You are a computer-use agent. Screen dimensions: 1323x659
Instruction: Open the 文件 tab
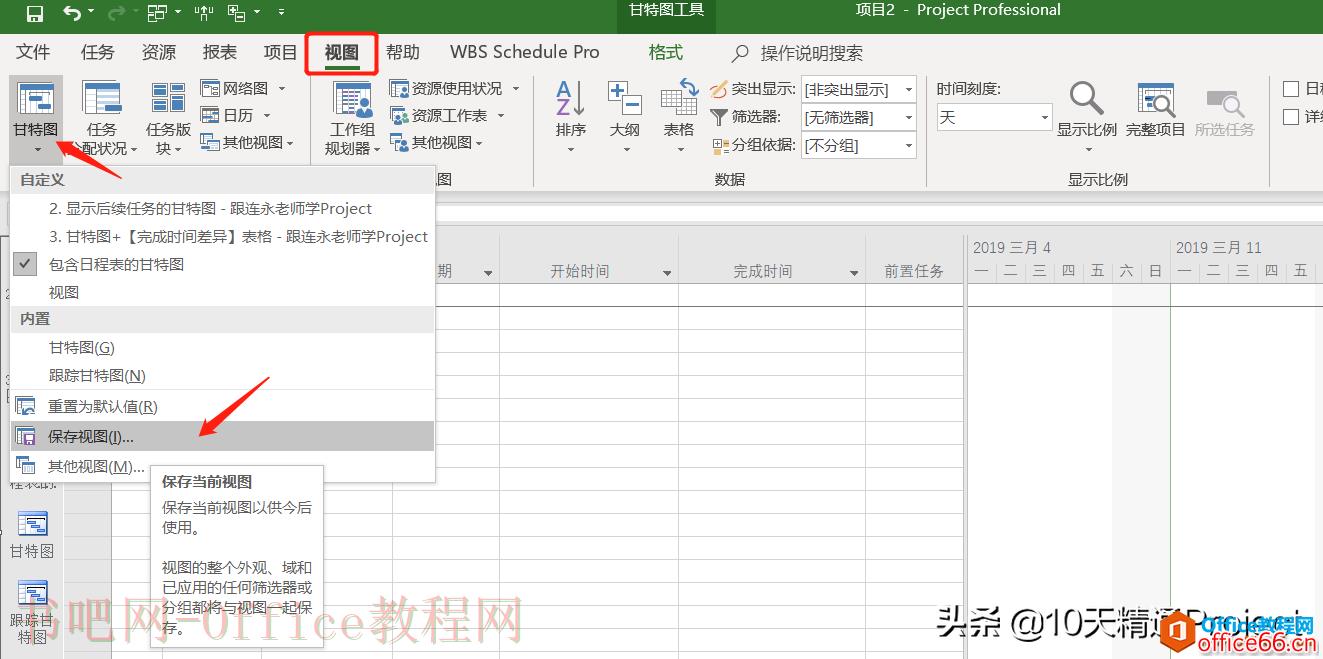pyautogui.click(x=33, y=52)
